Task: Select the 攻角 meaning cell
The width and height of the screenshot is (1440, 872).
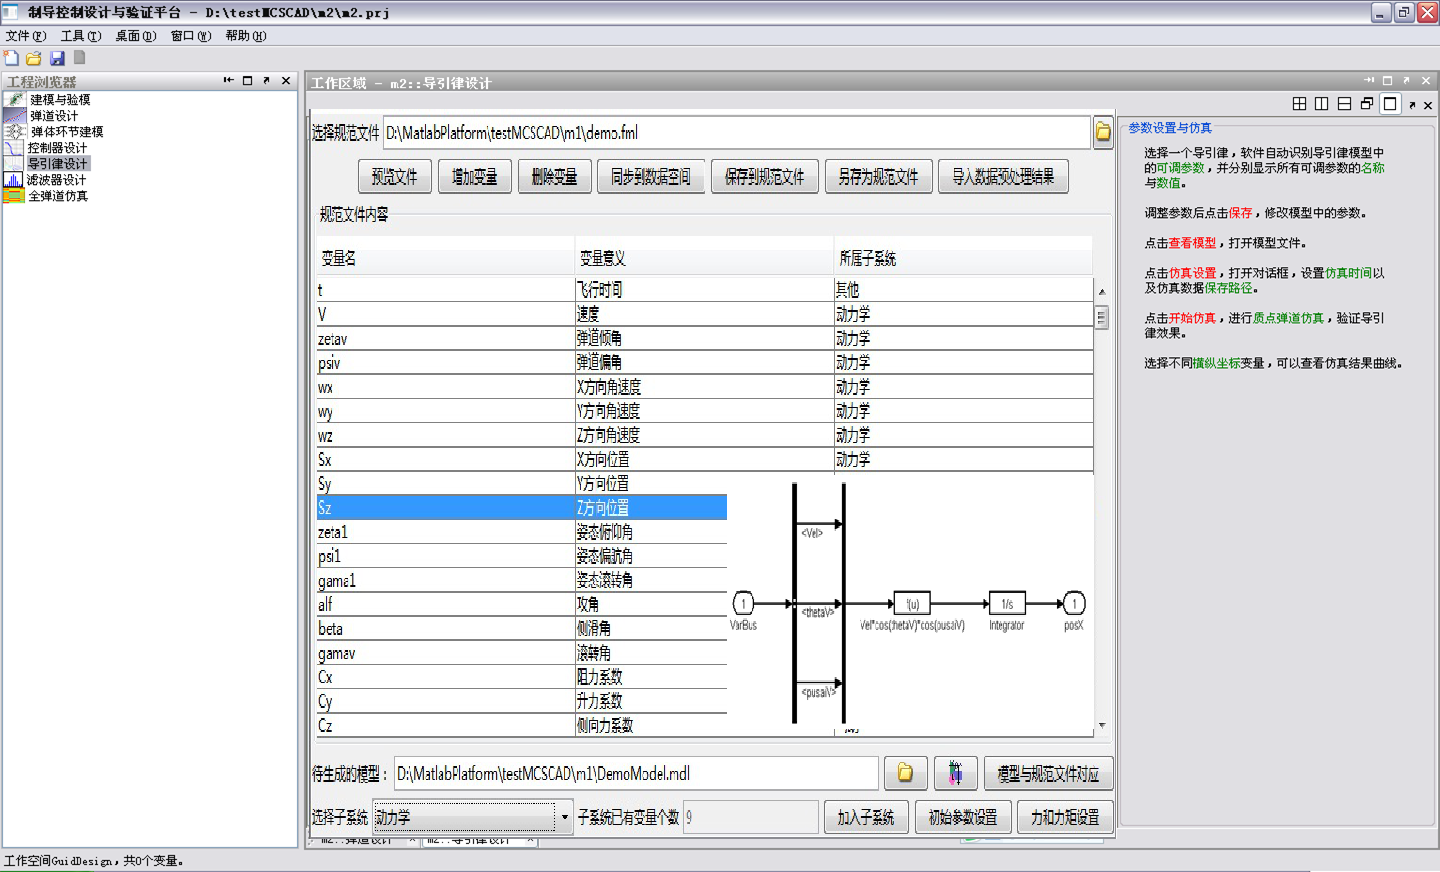Action: coord(651,604)
